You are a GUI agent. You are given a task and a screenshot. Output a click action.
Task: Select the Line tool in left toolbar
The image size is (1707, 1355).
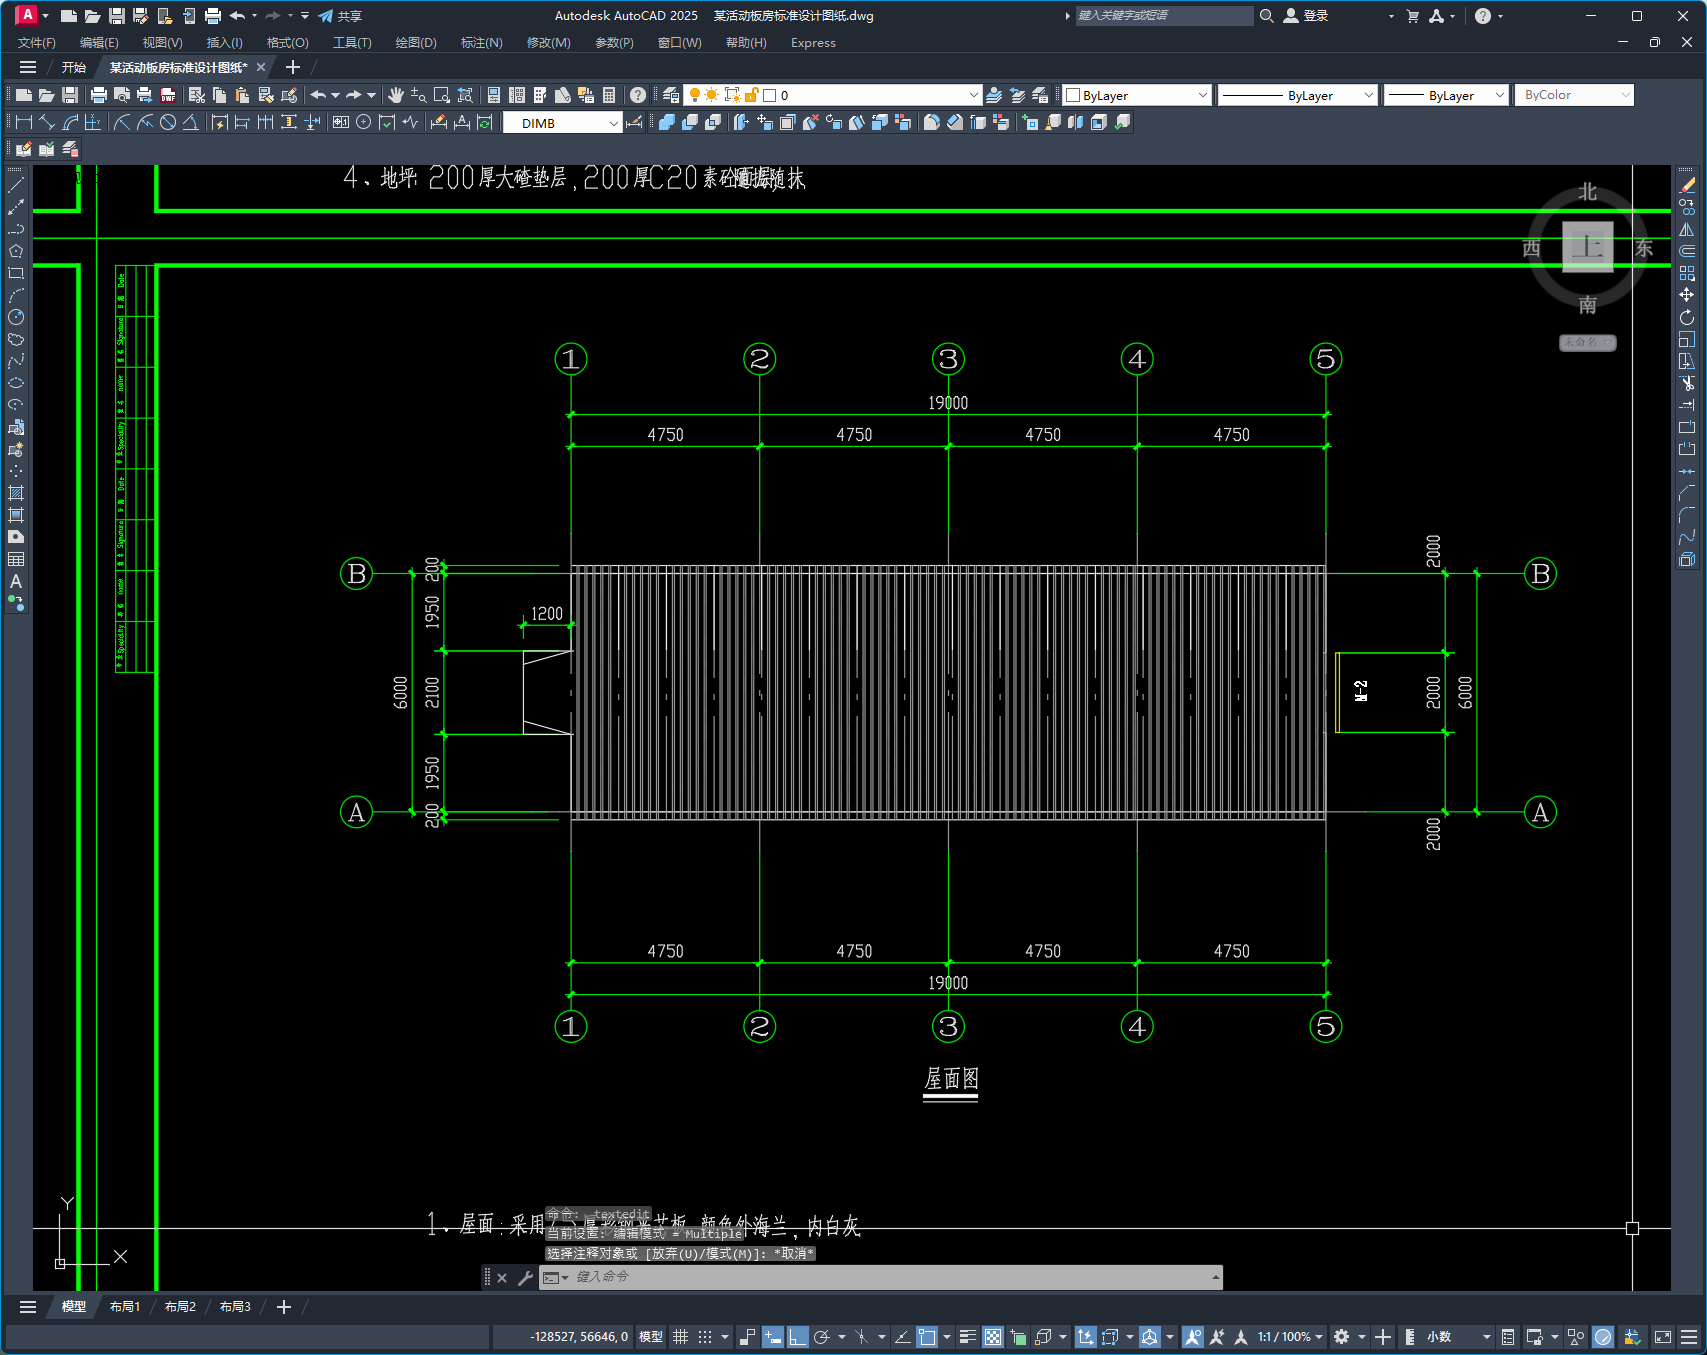16,185
